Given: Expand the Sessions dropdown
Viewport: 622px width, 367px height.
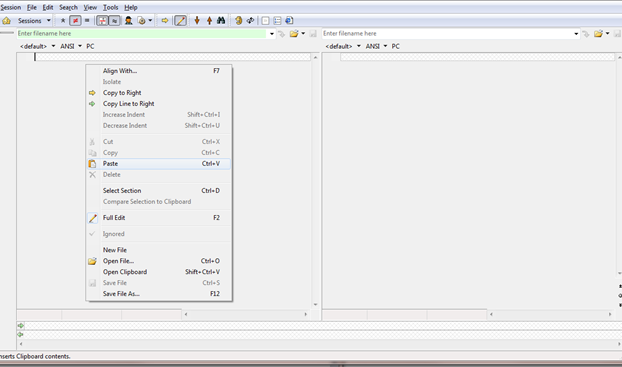Looking at the screenshot, I should (x=49, y=21).
